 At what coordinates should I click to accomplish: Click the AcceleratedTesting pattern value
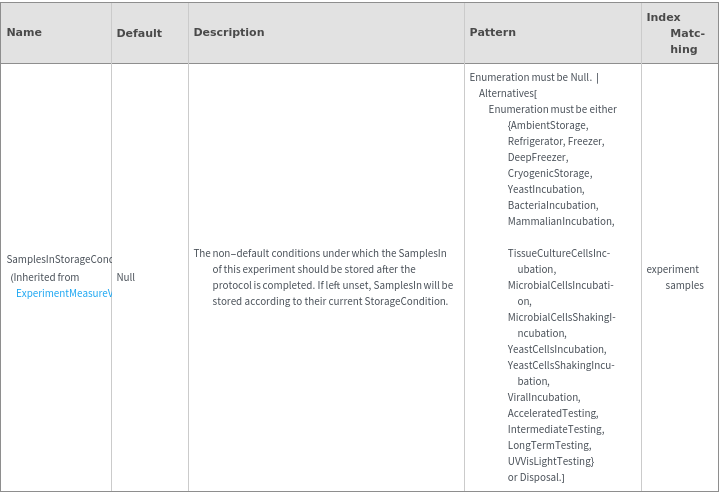552,413
